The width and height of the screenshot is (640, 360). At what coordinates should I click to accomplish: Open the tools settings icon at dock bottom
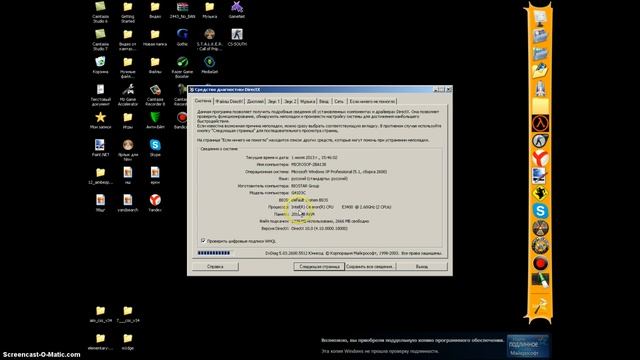click(540, 306)
